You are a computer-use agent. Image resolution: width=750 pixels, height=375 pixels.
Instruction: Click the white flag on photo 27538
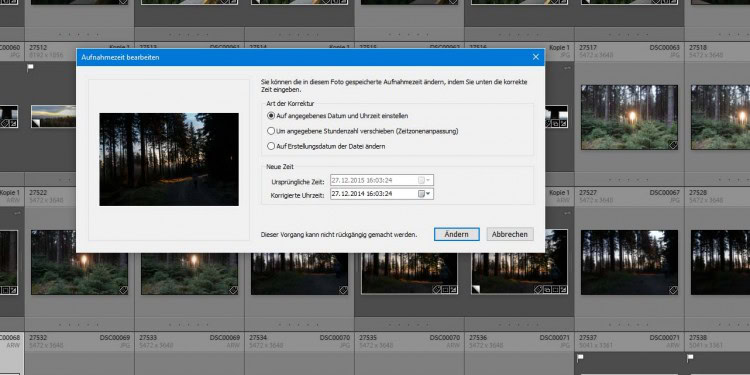pyautogui.click(x=690, y=357)
